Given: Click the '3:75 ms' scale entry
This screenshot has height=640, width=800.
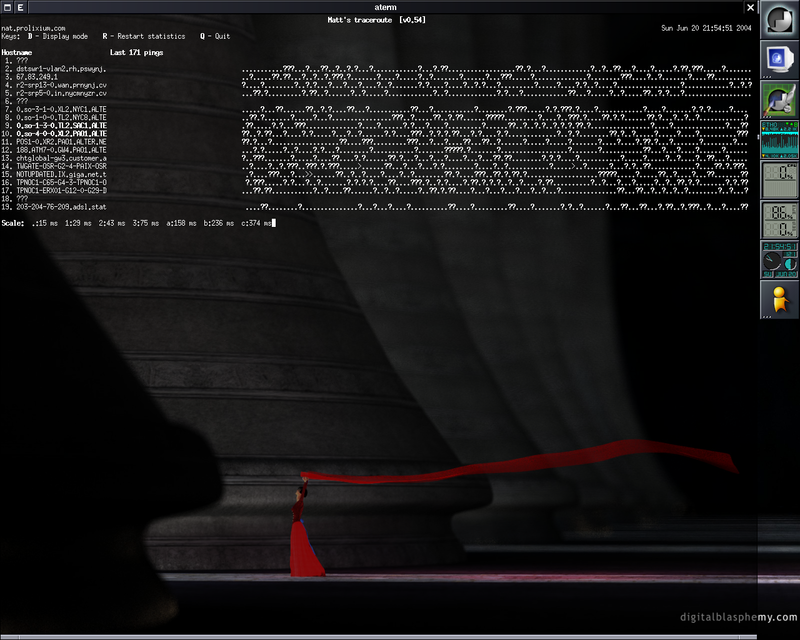Looking at the screenshot, I should 146,223.
